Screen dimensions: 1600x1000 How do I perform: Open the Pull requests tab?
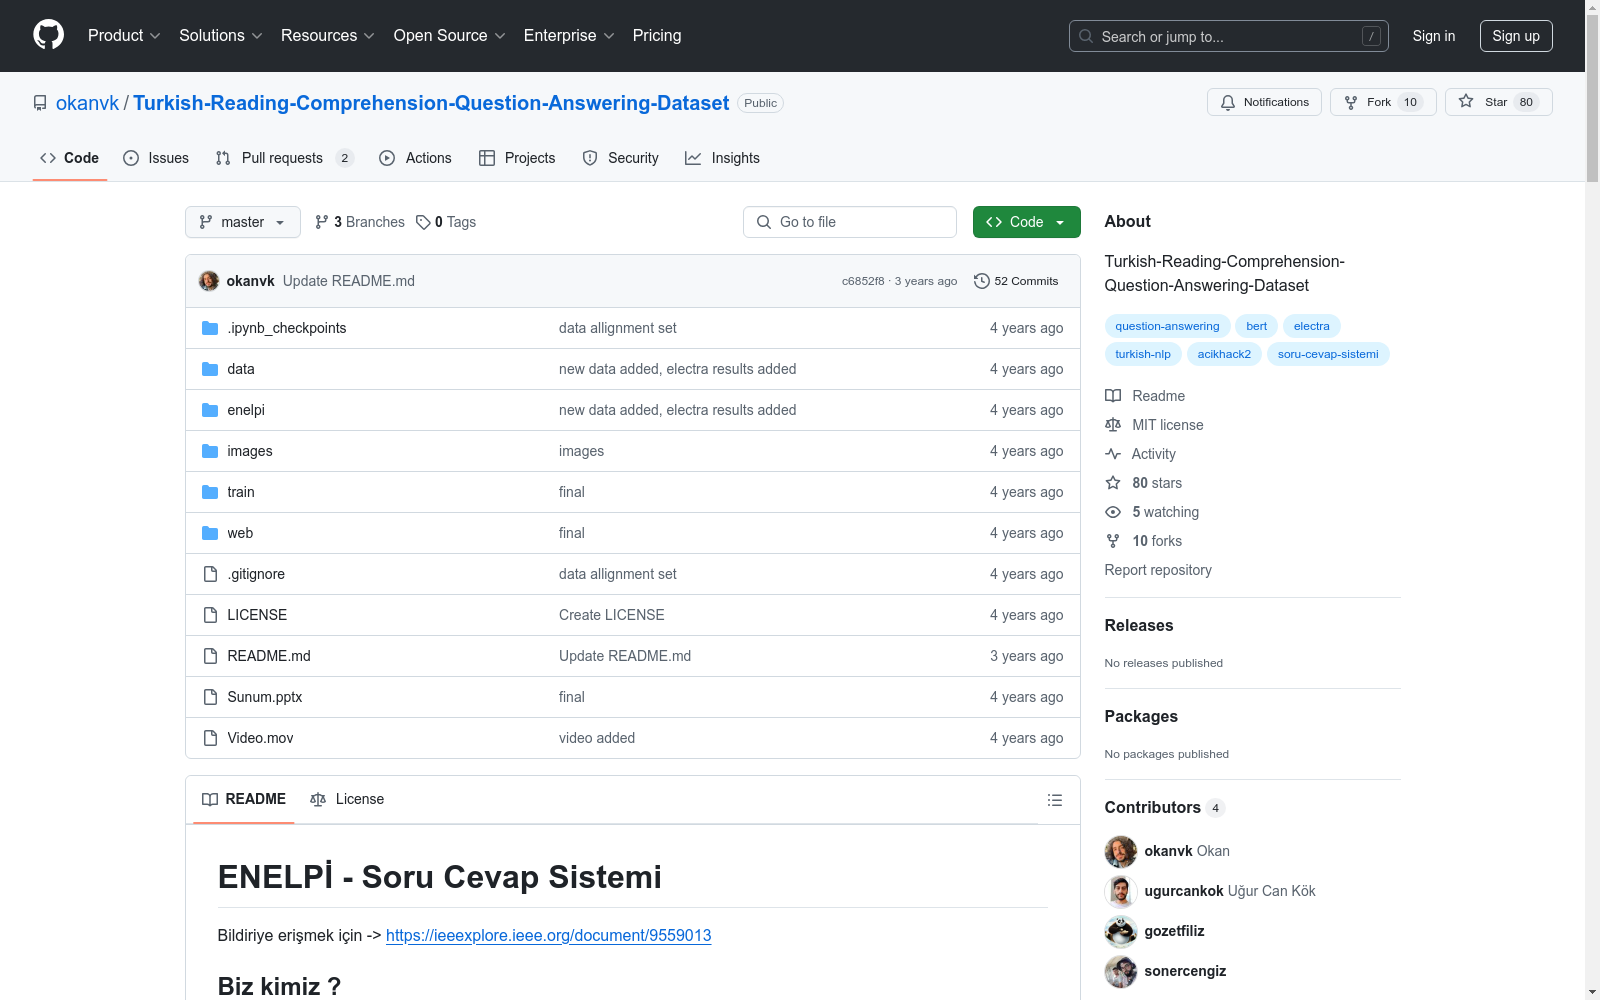(x=285, y=158)
